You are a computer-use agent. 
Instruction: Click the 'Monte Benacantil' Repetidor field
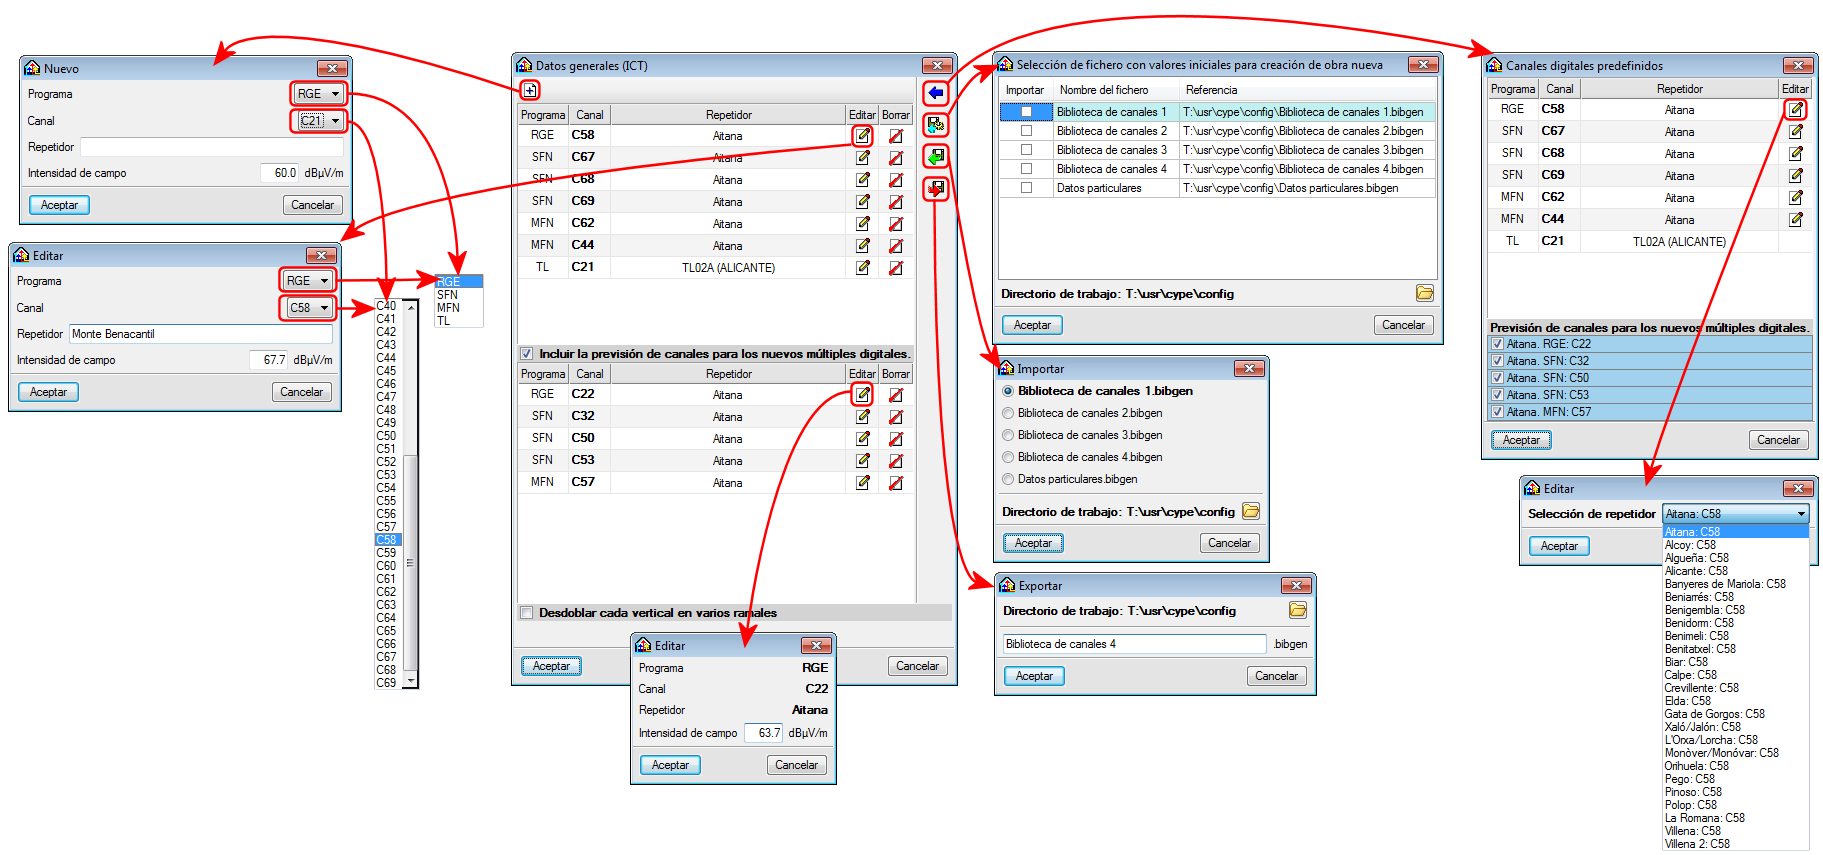pyautogui.click(x=201, y=334)
